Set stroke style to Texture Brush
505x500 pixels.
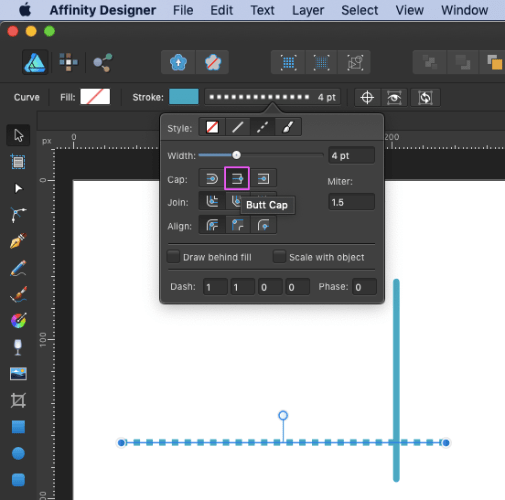(288, 127)
